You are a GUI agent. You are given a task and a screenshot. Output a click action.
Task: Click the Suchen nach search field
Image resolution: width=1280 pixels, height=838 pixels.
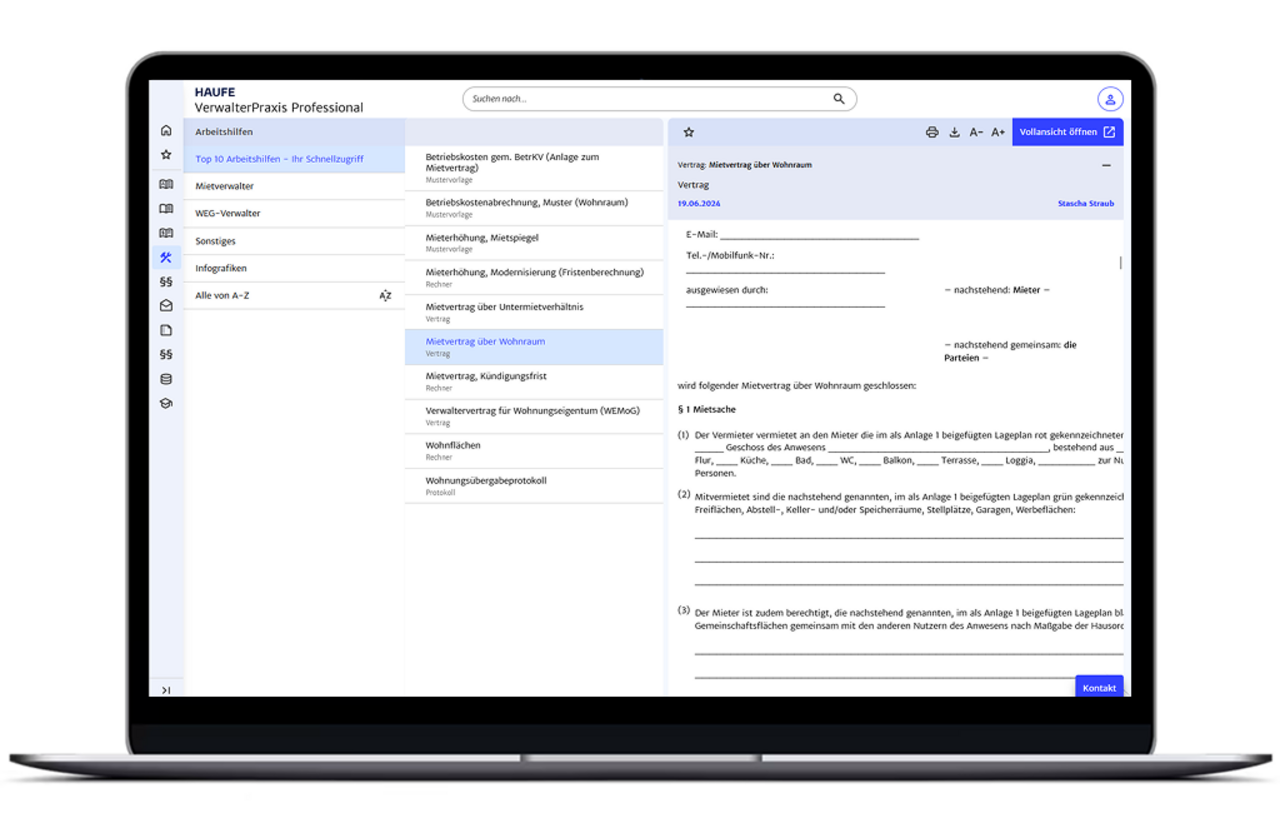(x=650, y=99)
